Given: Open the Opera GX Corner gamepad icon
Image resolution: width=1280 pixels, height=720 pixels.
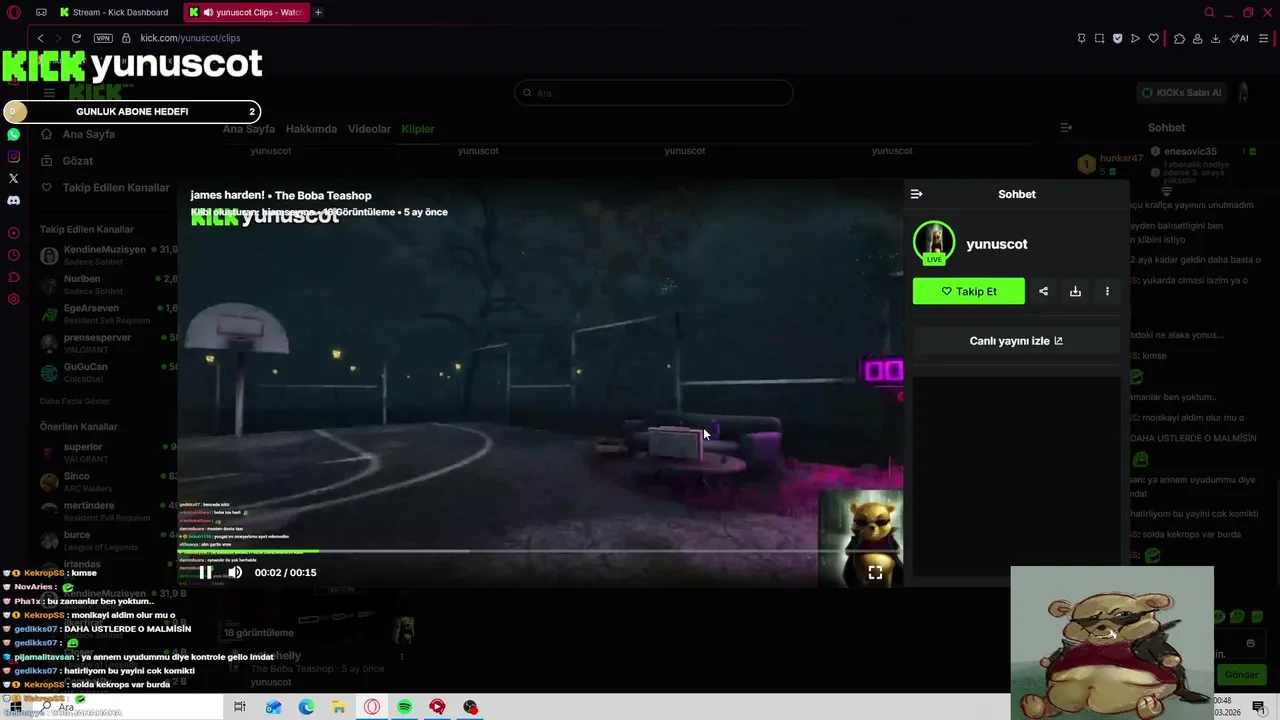Looking at the screenshot, I should point(41,12).
